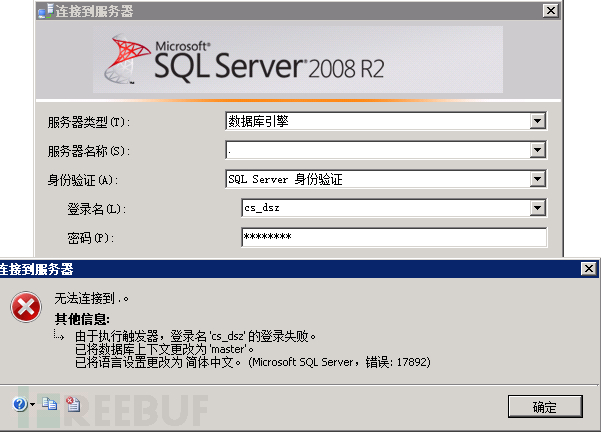Close the 连接到服务器 login window
Viewport: 601px width, 435px height.
pyautogui.click(x=551, y=10)
